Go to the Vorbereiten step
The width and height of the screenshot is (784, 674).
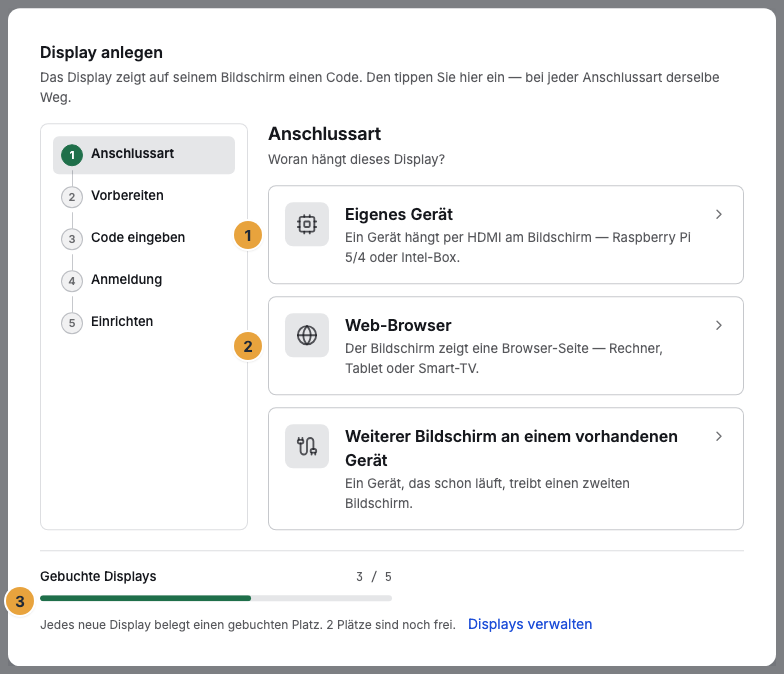click(127, 196)
